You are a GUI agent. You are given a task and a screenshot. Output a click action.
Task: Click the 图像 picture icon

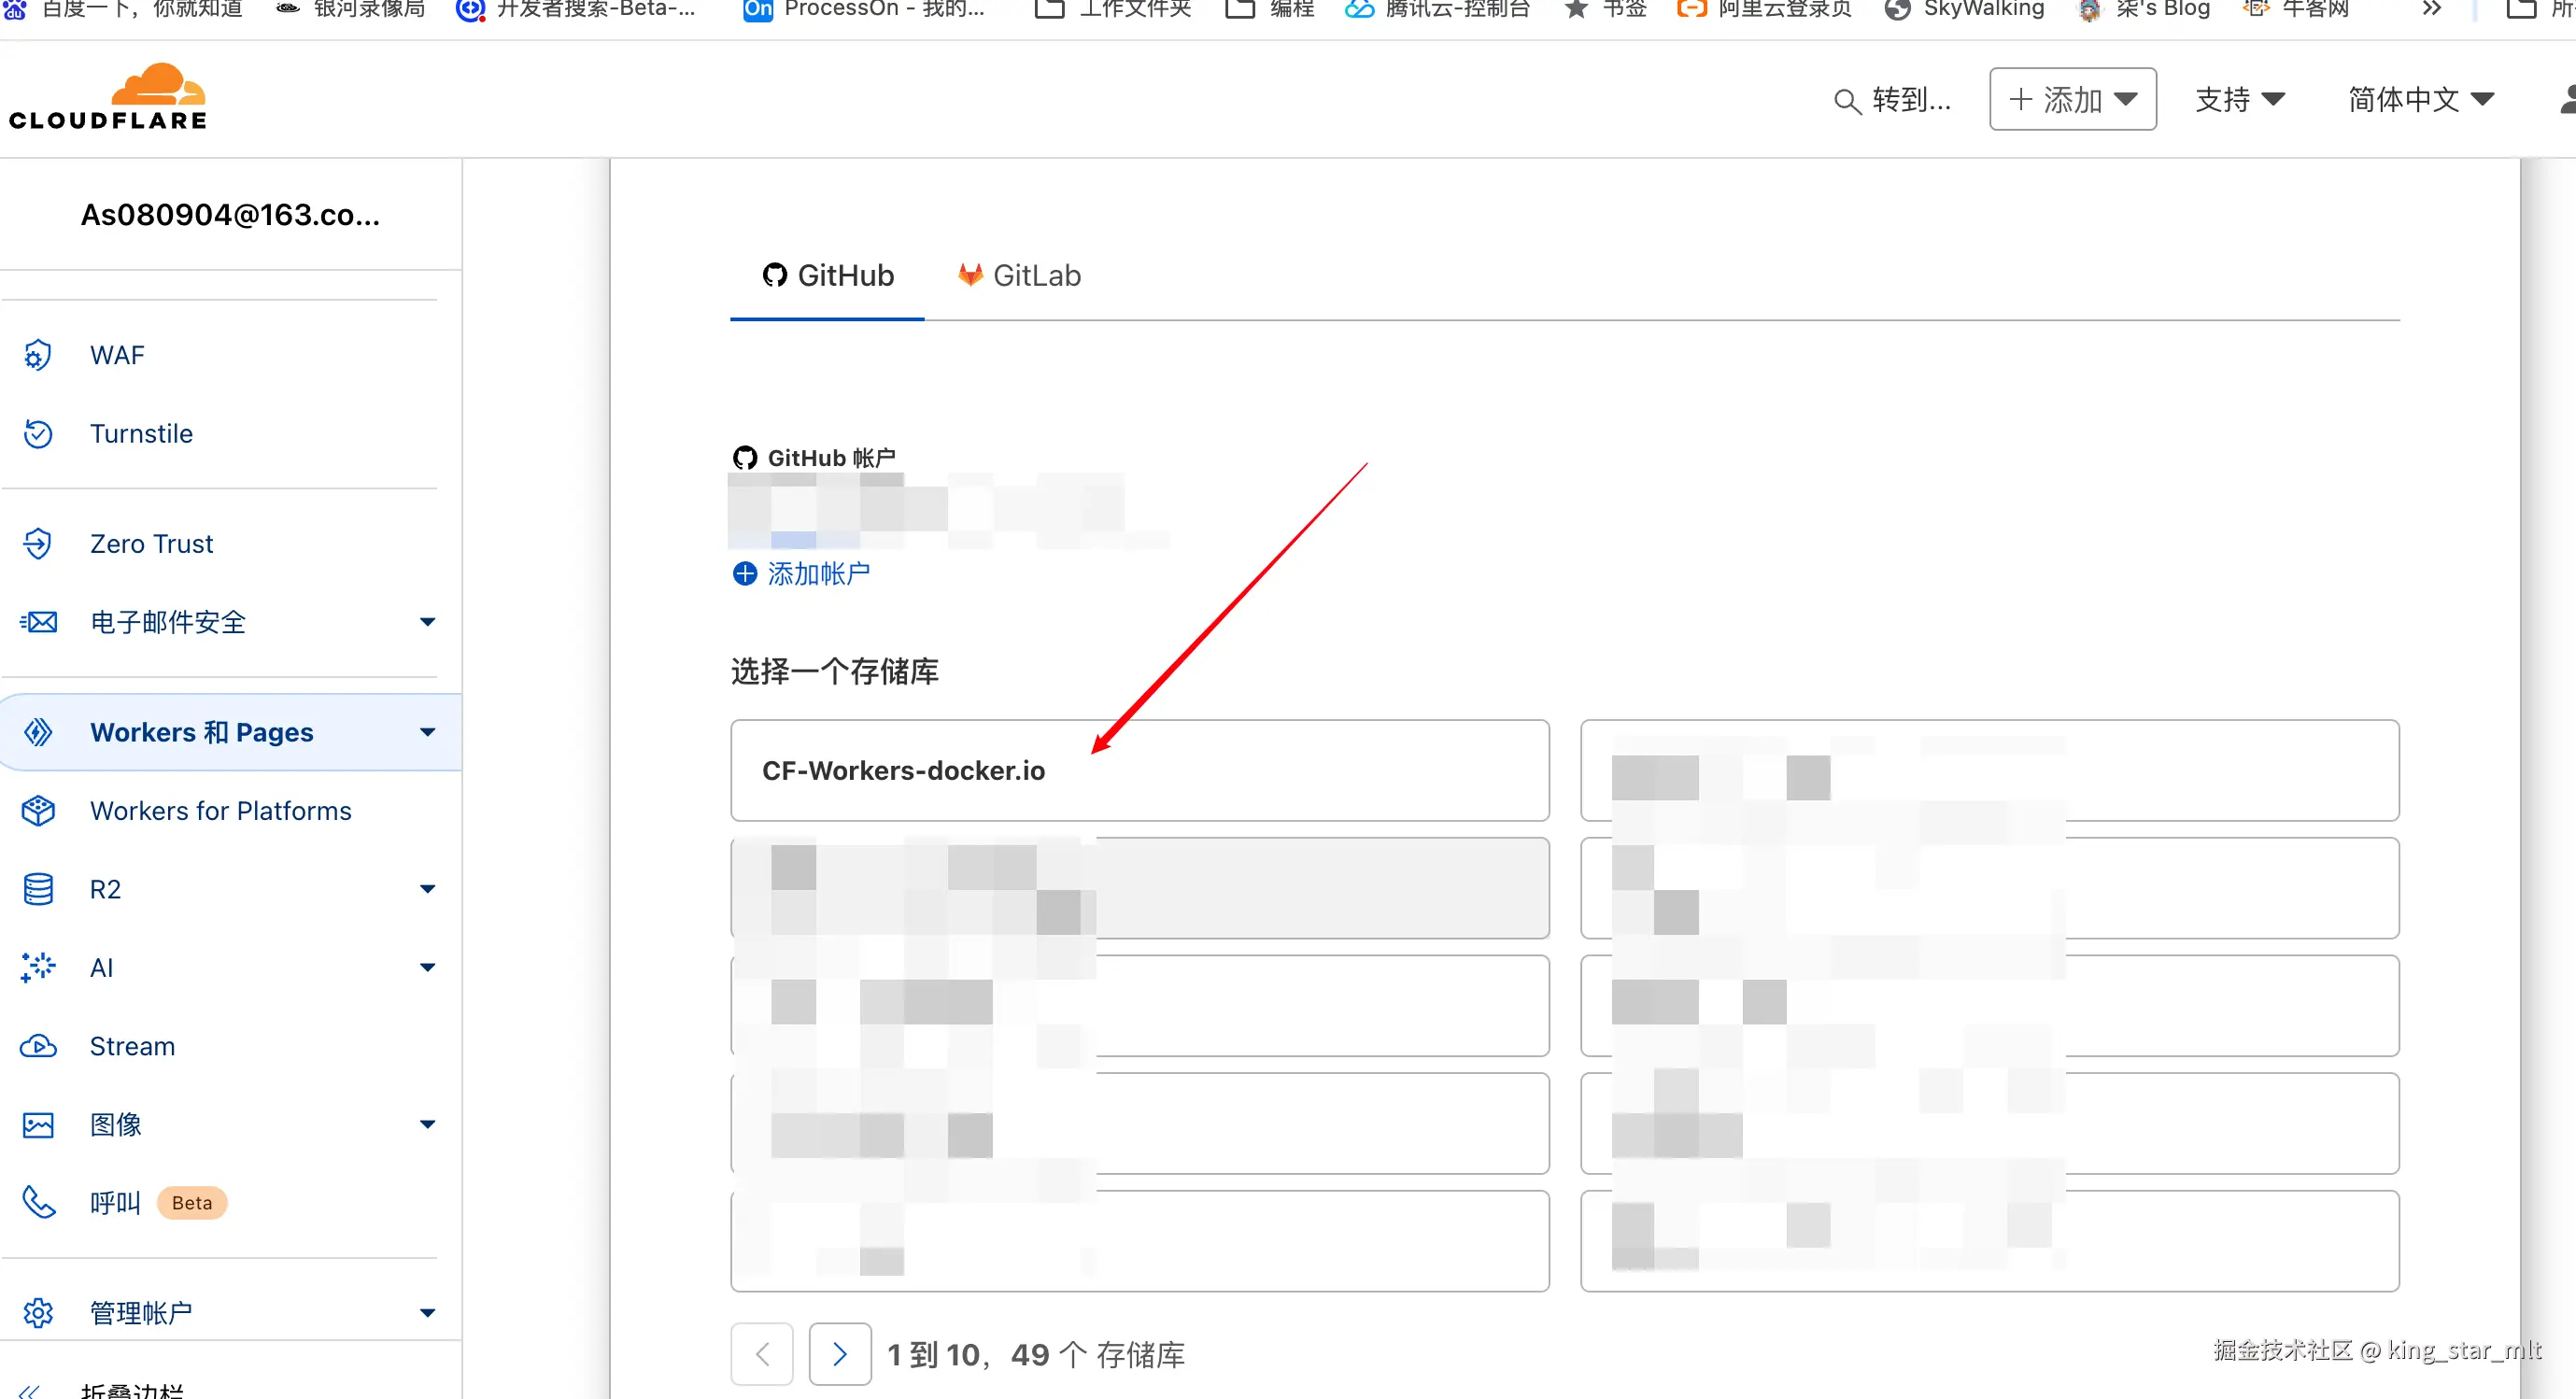tap(38, 1125)
